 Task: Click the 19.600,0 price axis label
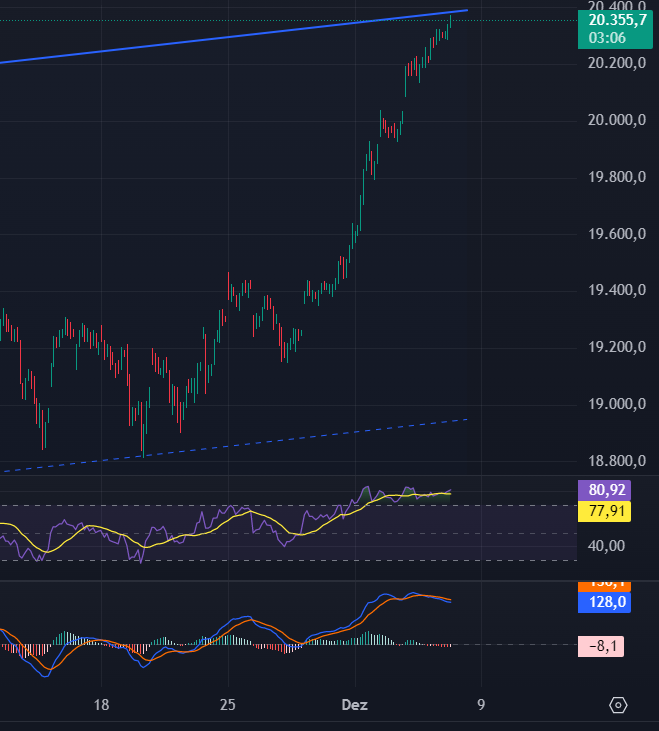617,234
